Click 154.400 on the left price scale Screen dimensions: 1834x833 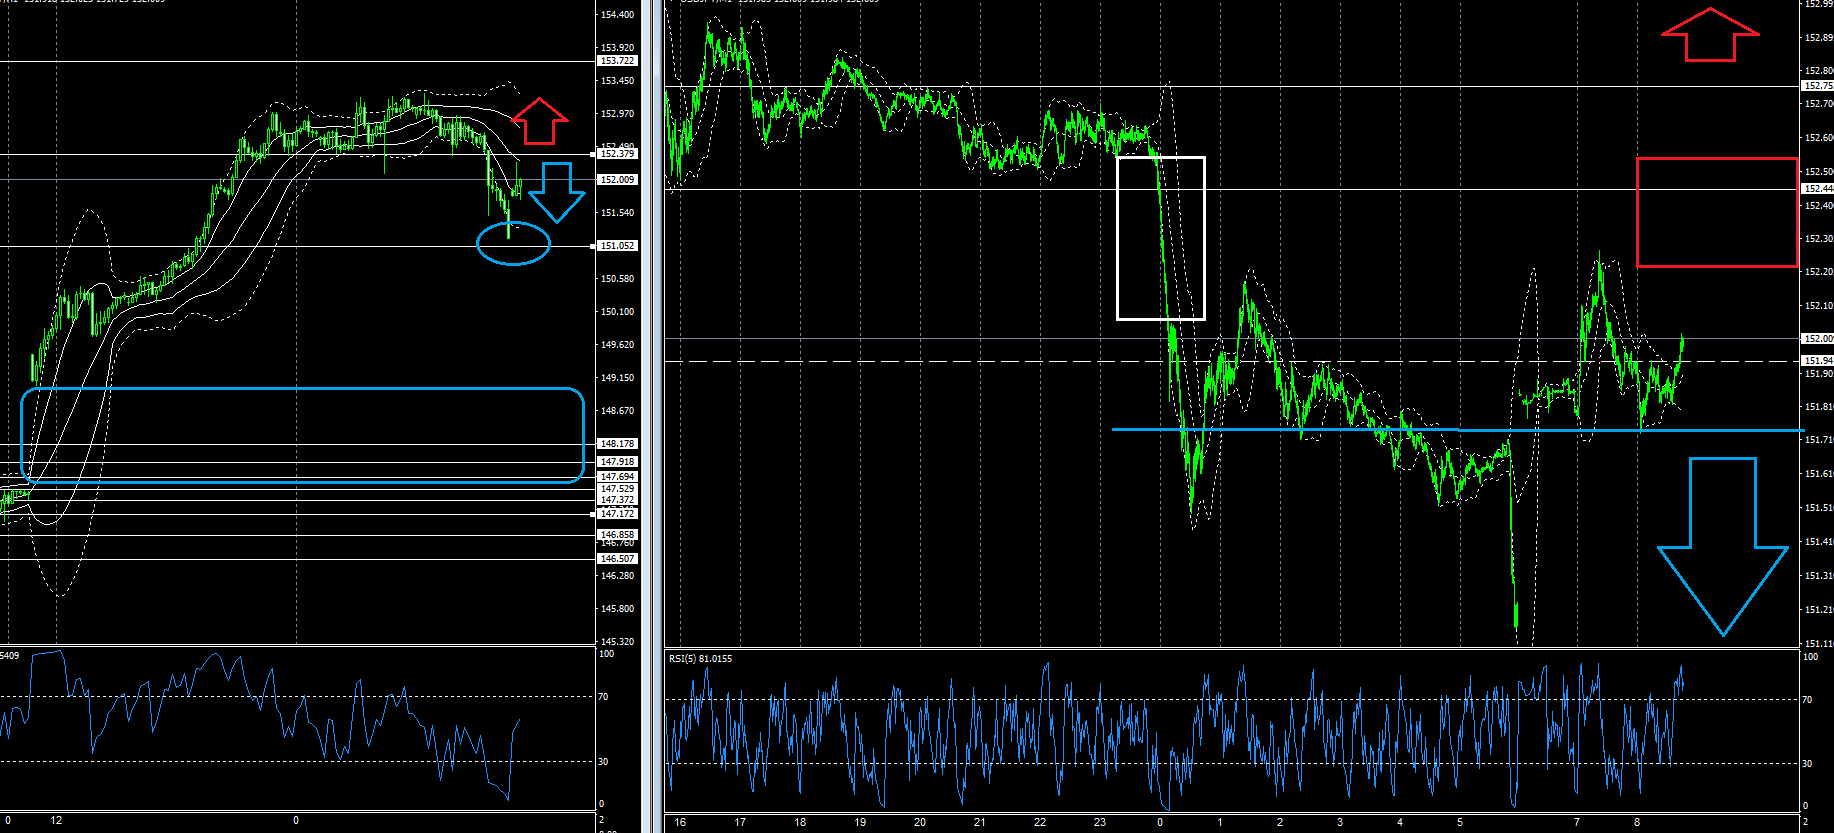(x=617, y=15)
